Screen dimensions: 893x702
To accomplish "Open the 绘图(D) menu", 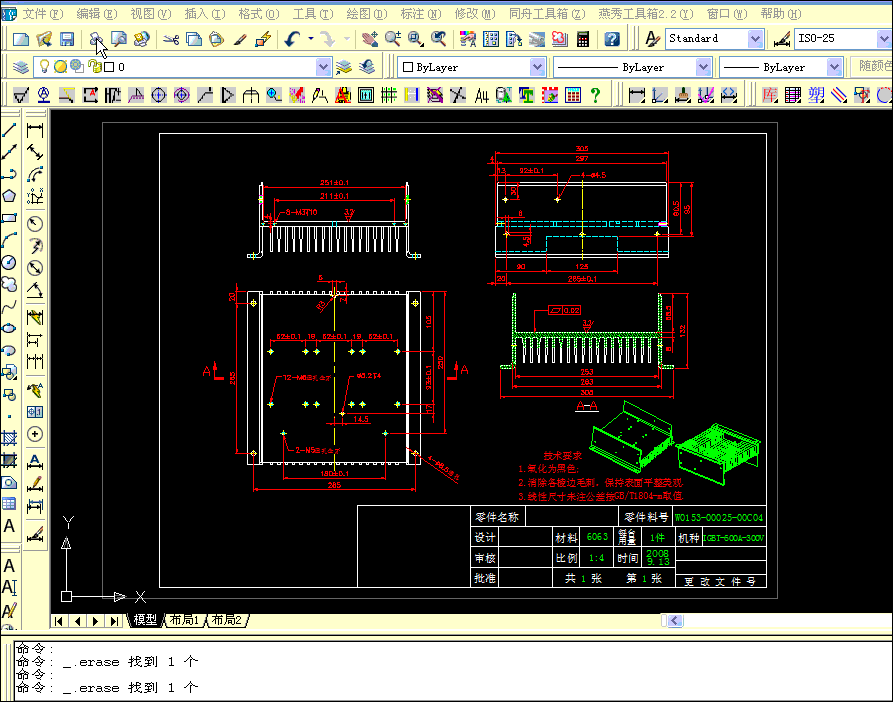I will pyautogui.click(x=367, y=14).
